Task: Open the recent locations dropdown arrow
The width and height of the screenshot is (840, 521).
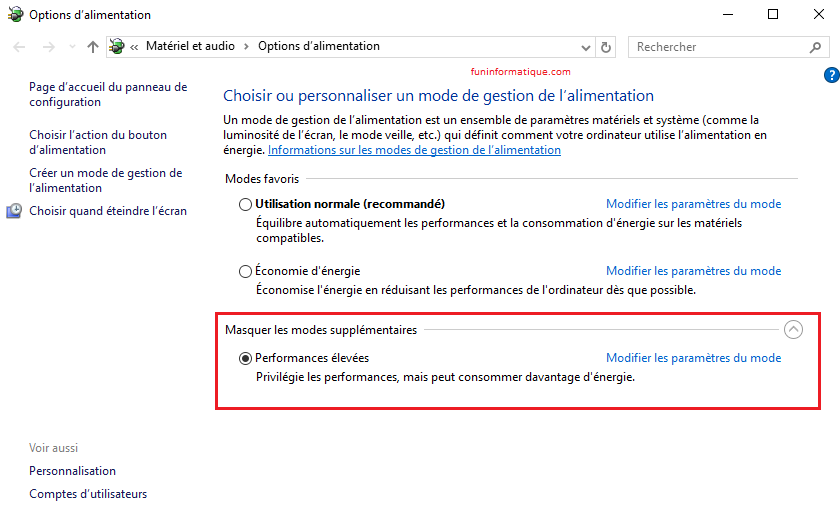Action: point(71,47)
